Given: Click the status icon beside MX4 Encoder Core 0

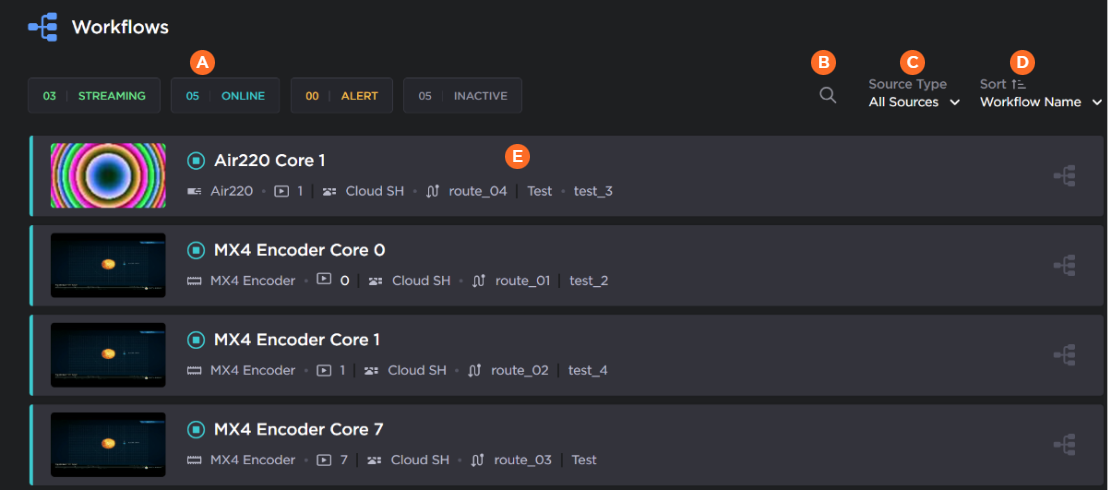Looking at the screenshot, I should tap(196, 250).
